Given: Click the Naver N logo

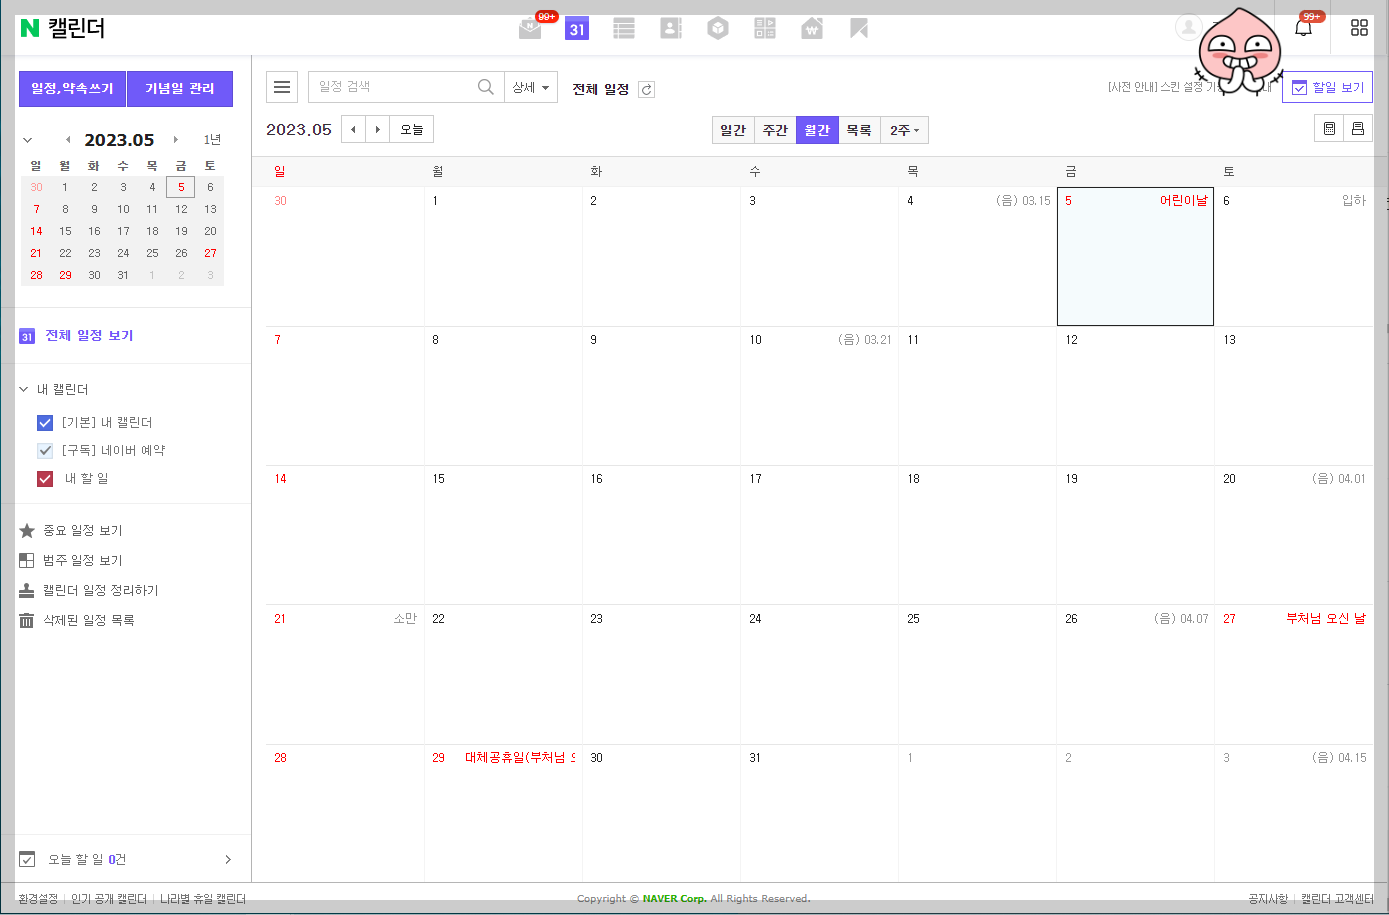Looking at the screenshot, I should point(30,28).
